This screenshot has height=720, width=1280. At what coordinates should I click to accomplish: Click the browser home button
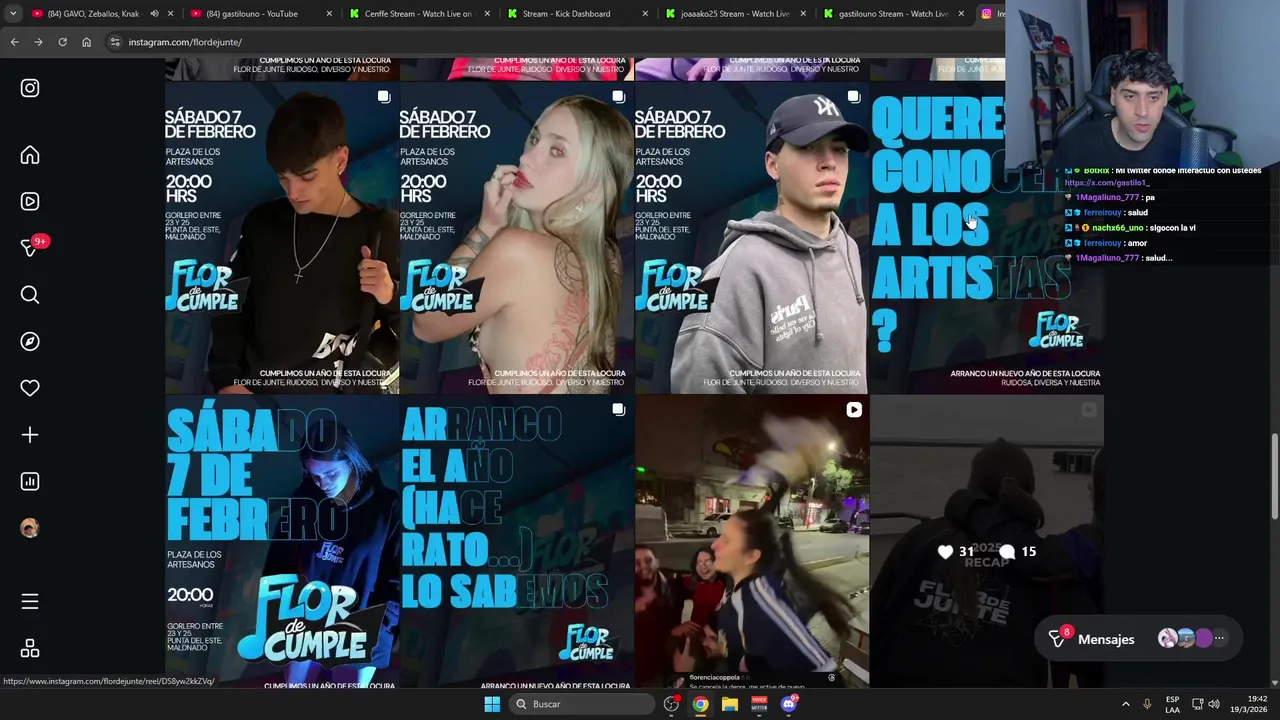[x=86, y=42]
